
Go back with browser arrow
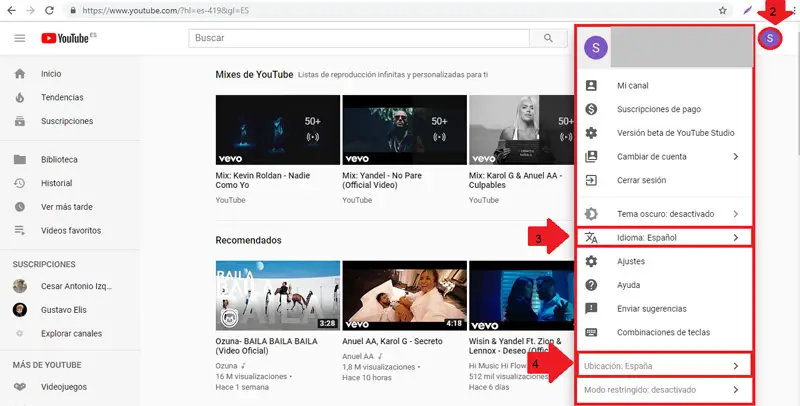click(x=11, y=10)
